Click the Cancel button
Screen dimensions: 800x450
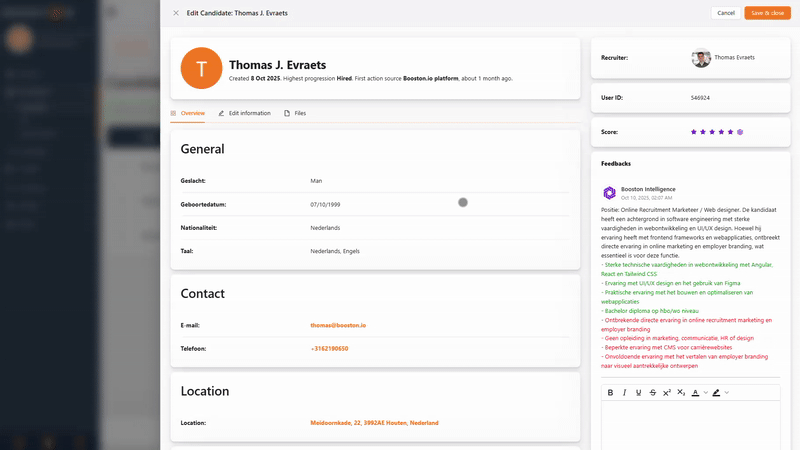726,13
